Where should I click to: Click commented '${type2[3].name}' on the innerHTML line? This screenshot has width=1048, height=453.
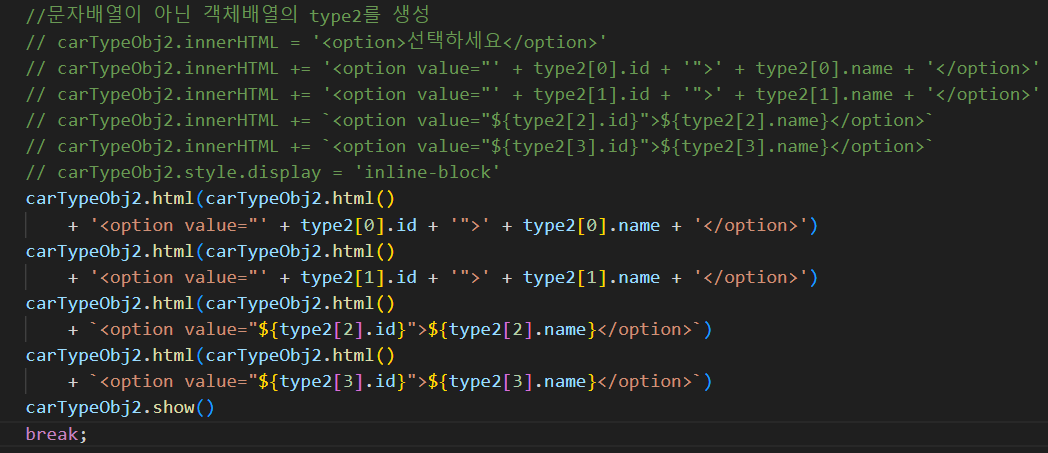(745, 146)
